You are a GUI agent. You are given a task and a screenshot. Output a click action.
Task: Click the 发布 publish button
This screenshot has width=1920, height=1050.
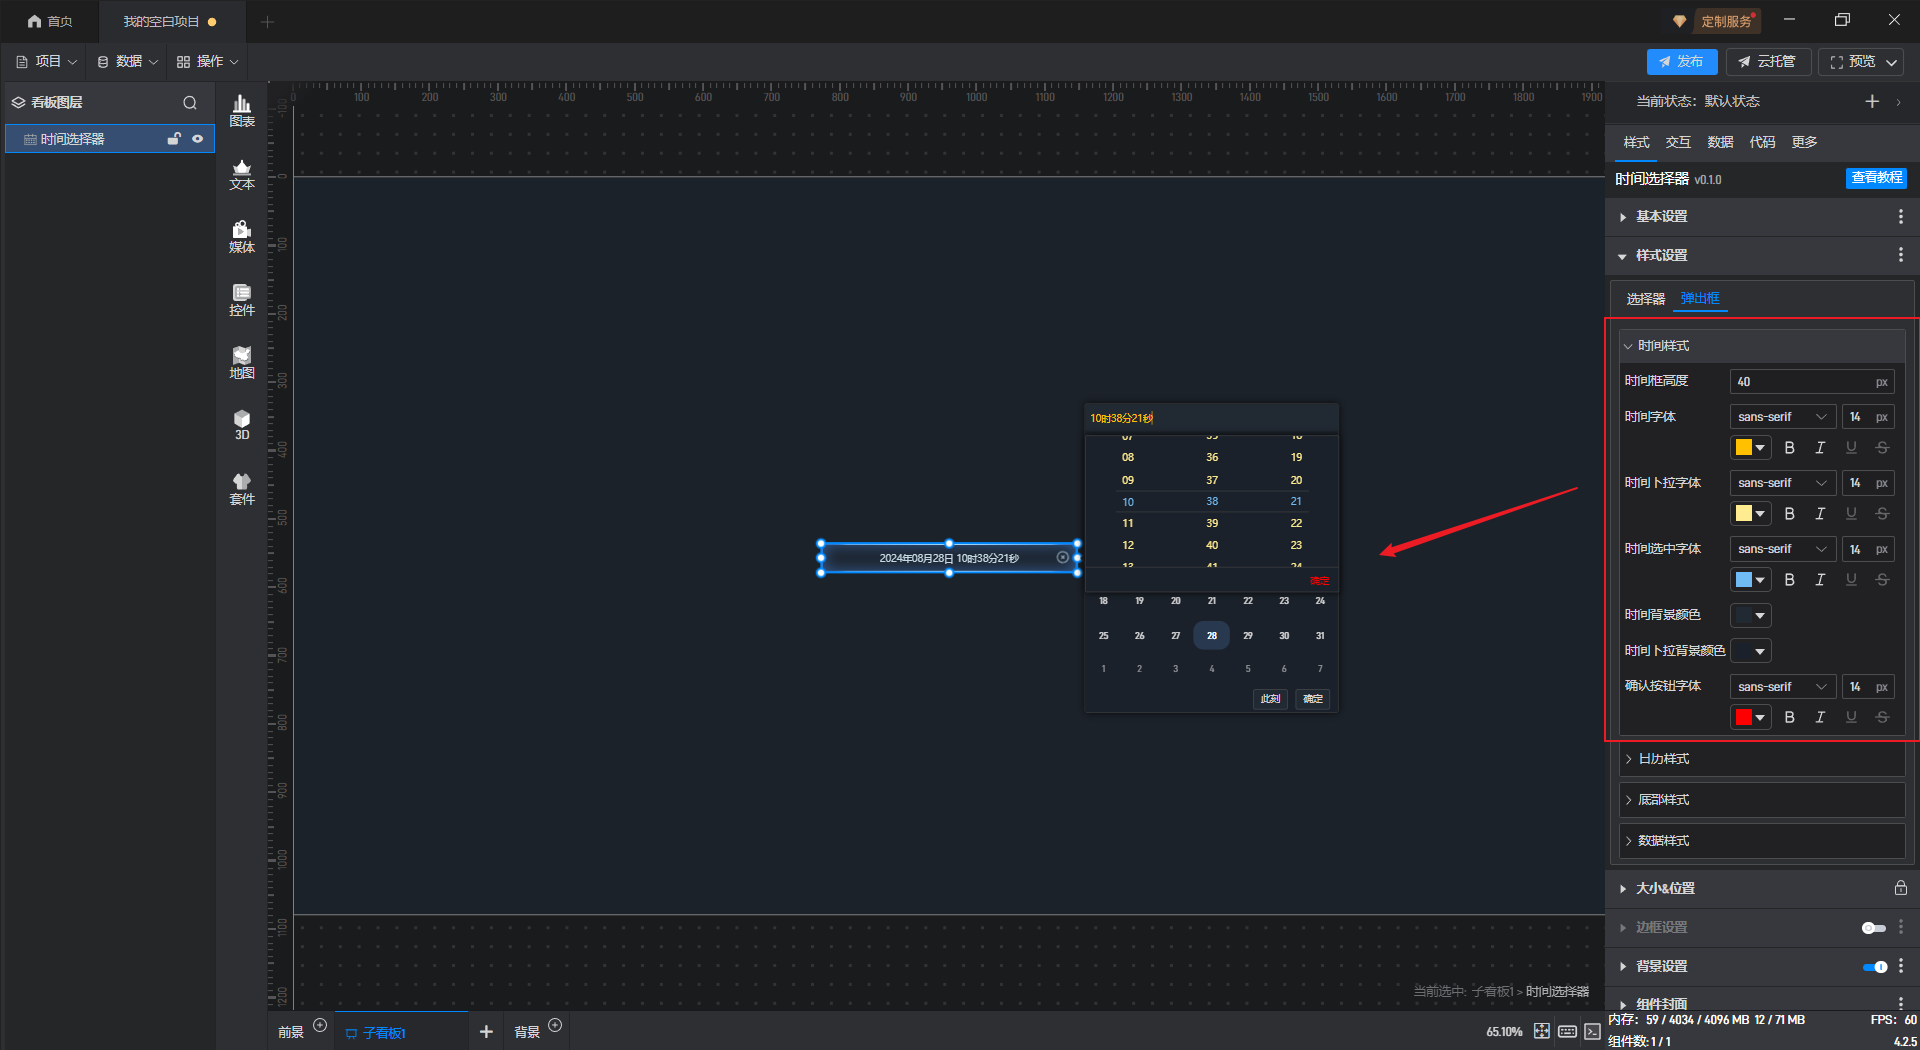1682,62
